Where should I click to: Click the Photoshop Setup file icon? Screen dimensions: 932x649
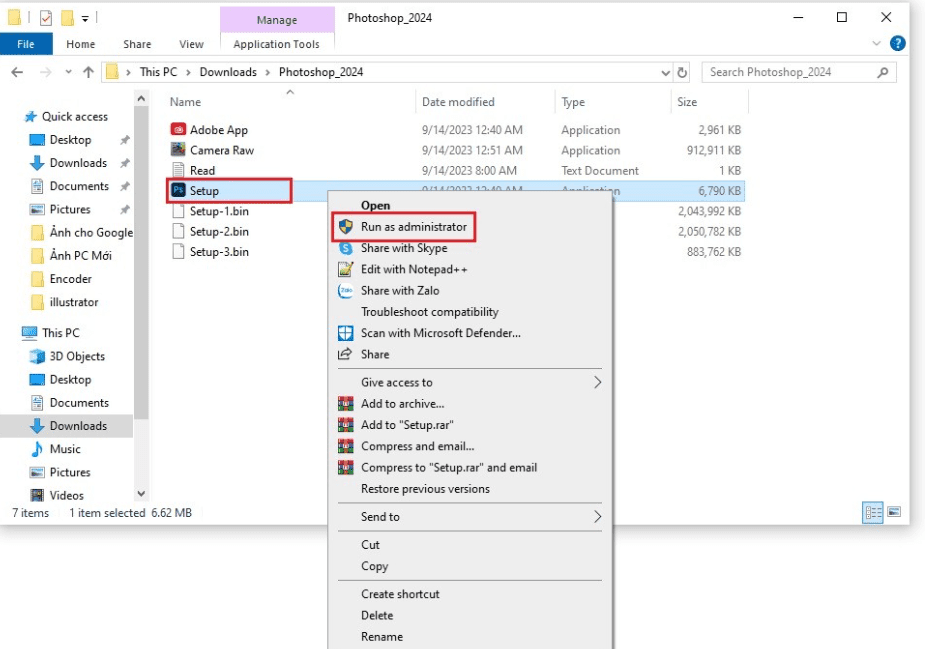coord(178,191)
